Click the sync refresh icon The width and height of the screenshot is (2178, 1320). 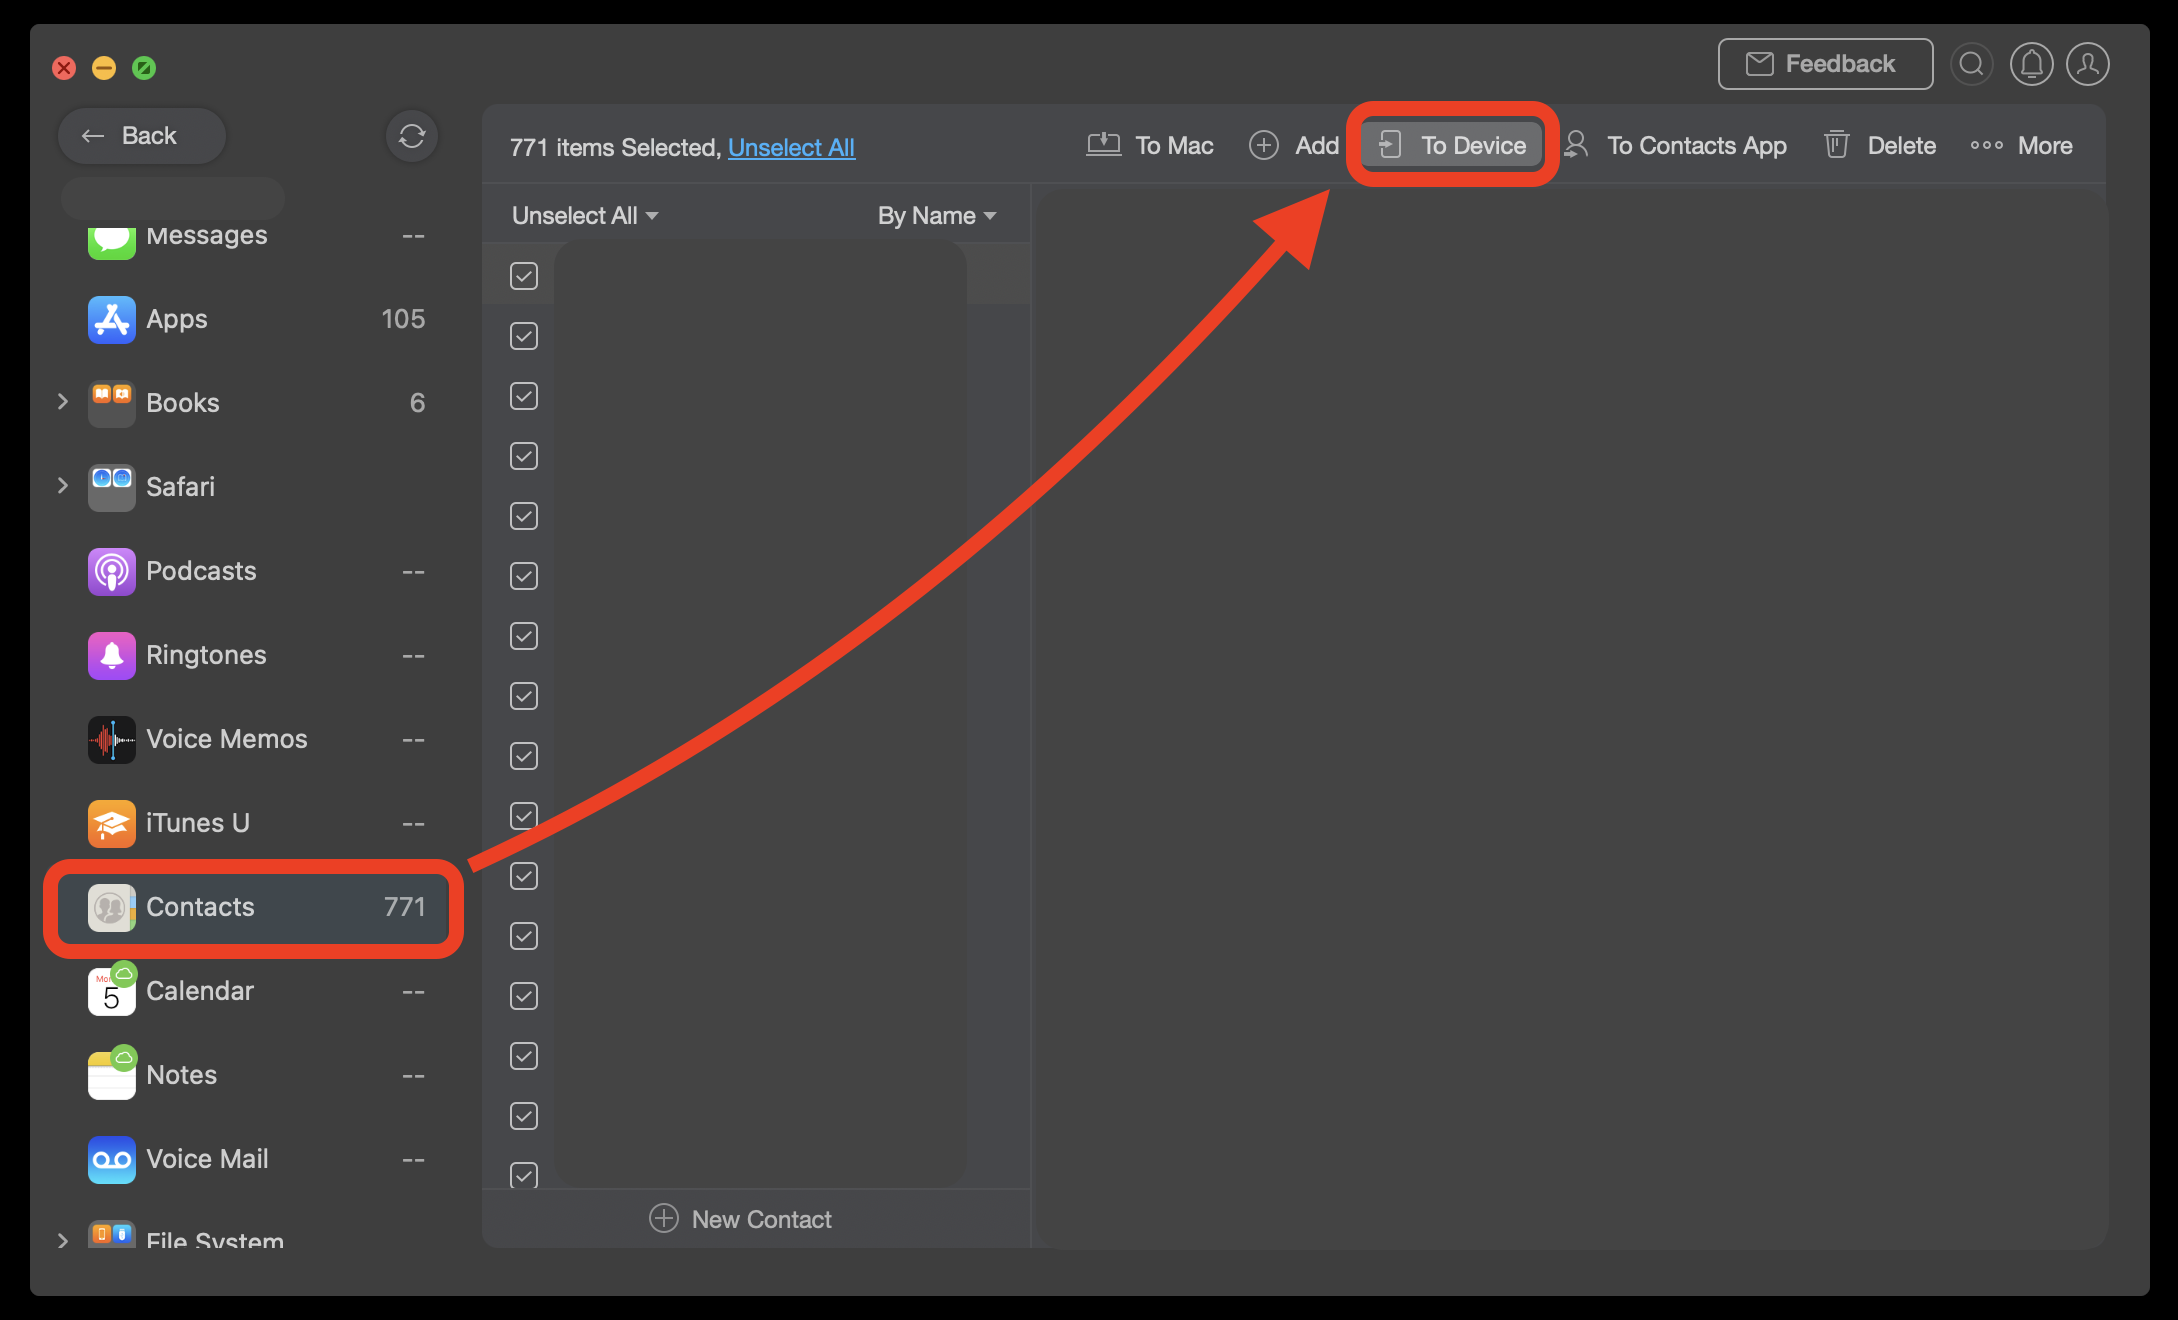[411, 137]
